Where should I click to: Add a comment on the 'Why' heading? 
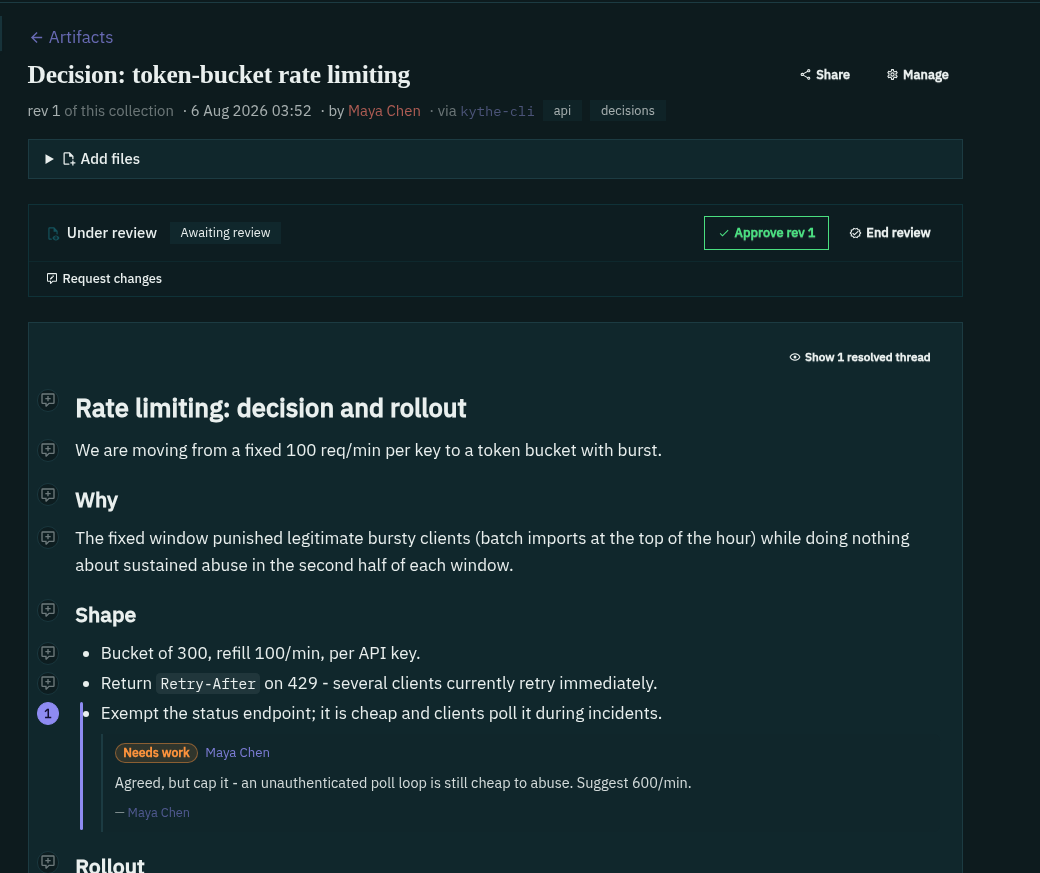(48, 495)
